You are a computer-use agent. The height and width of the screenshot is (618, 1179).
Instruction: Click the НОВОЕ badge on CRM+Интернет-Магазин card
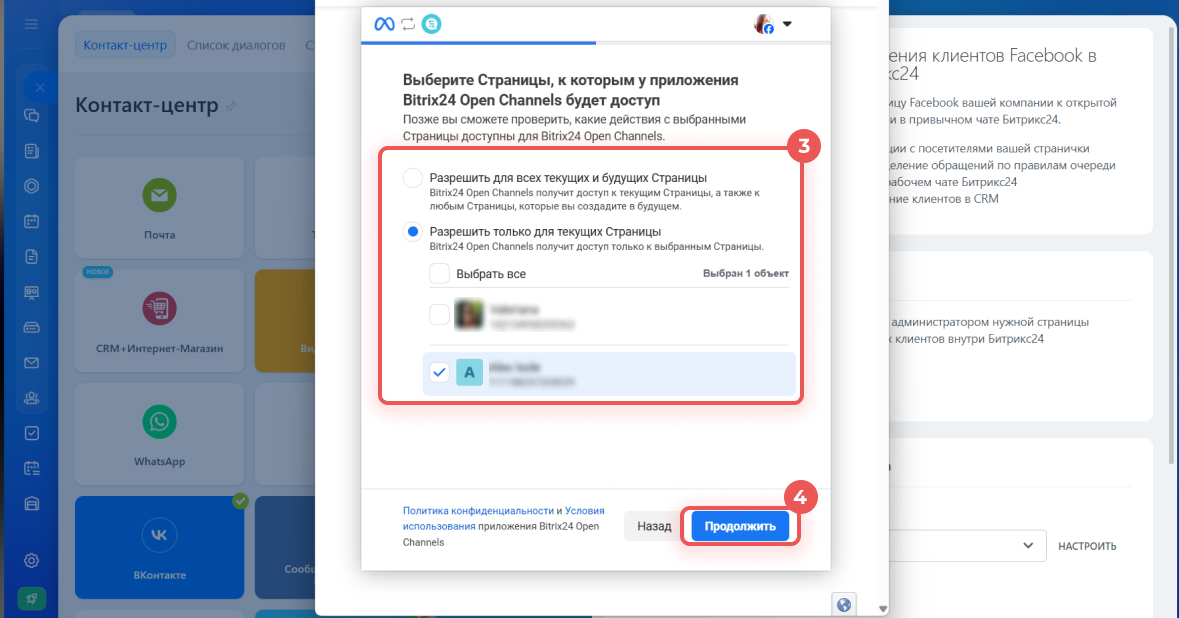(x=98, y=272)
